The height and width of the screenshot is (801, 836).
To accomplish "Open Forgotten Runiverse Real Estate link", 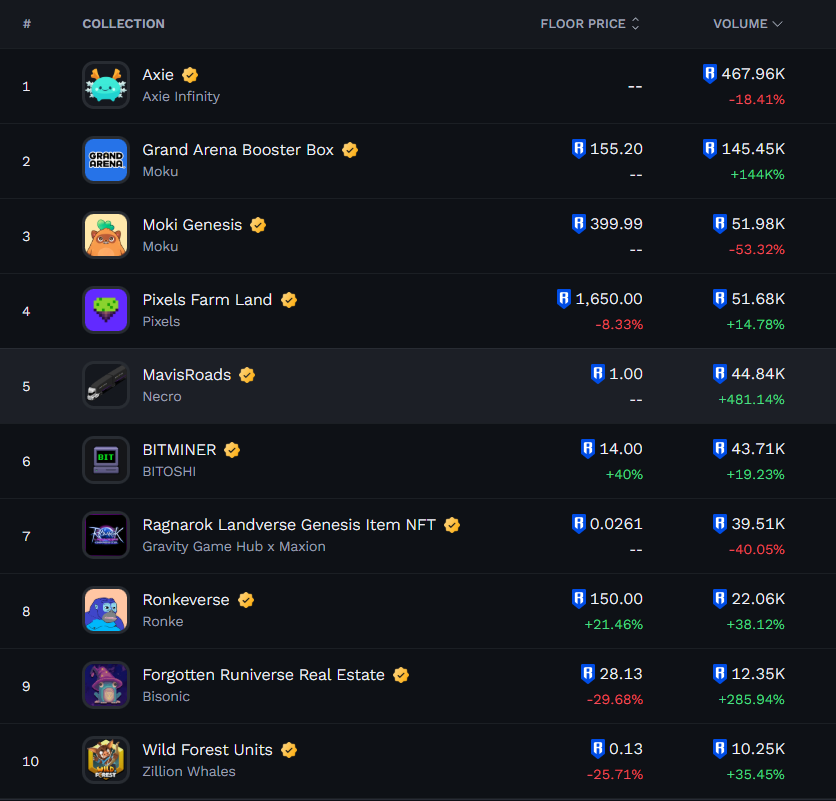I will (x=263, y=676).
